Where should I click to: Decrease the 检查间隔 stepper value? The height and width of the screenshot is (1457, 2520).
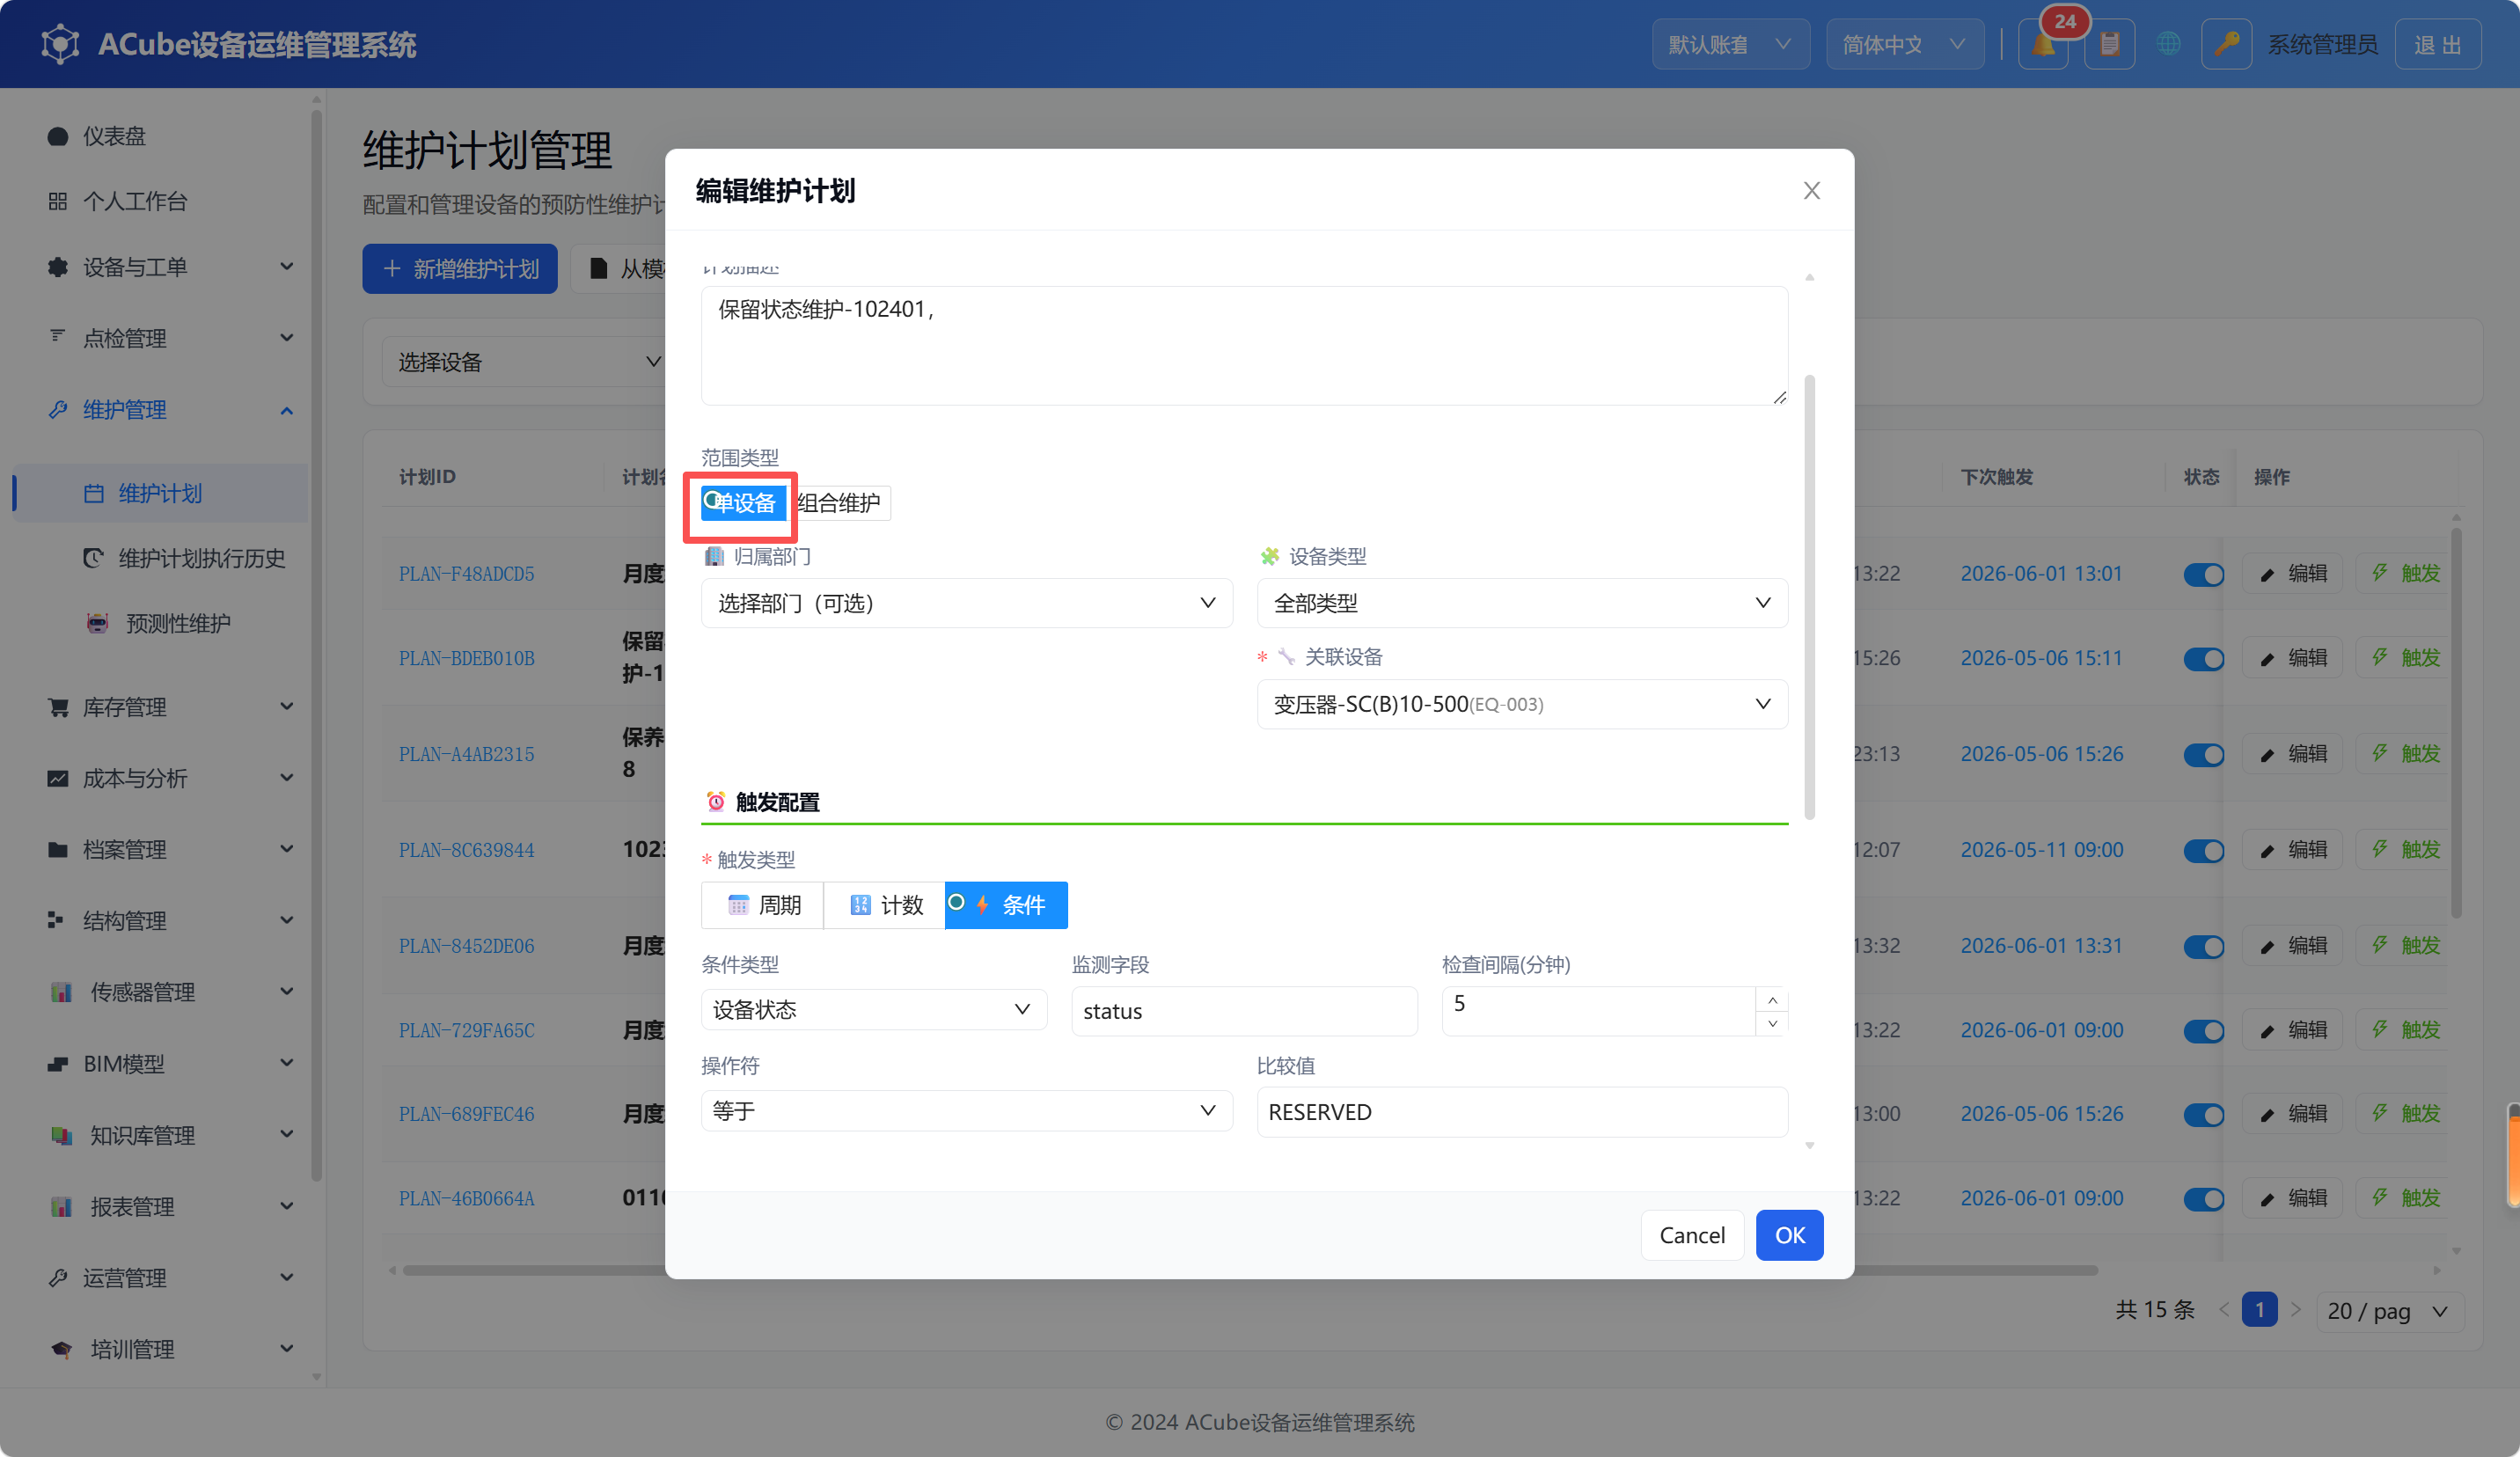tap(1772, 1023)
